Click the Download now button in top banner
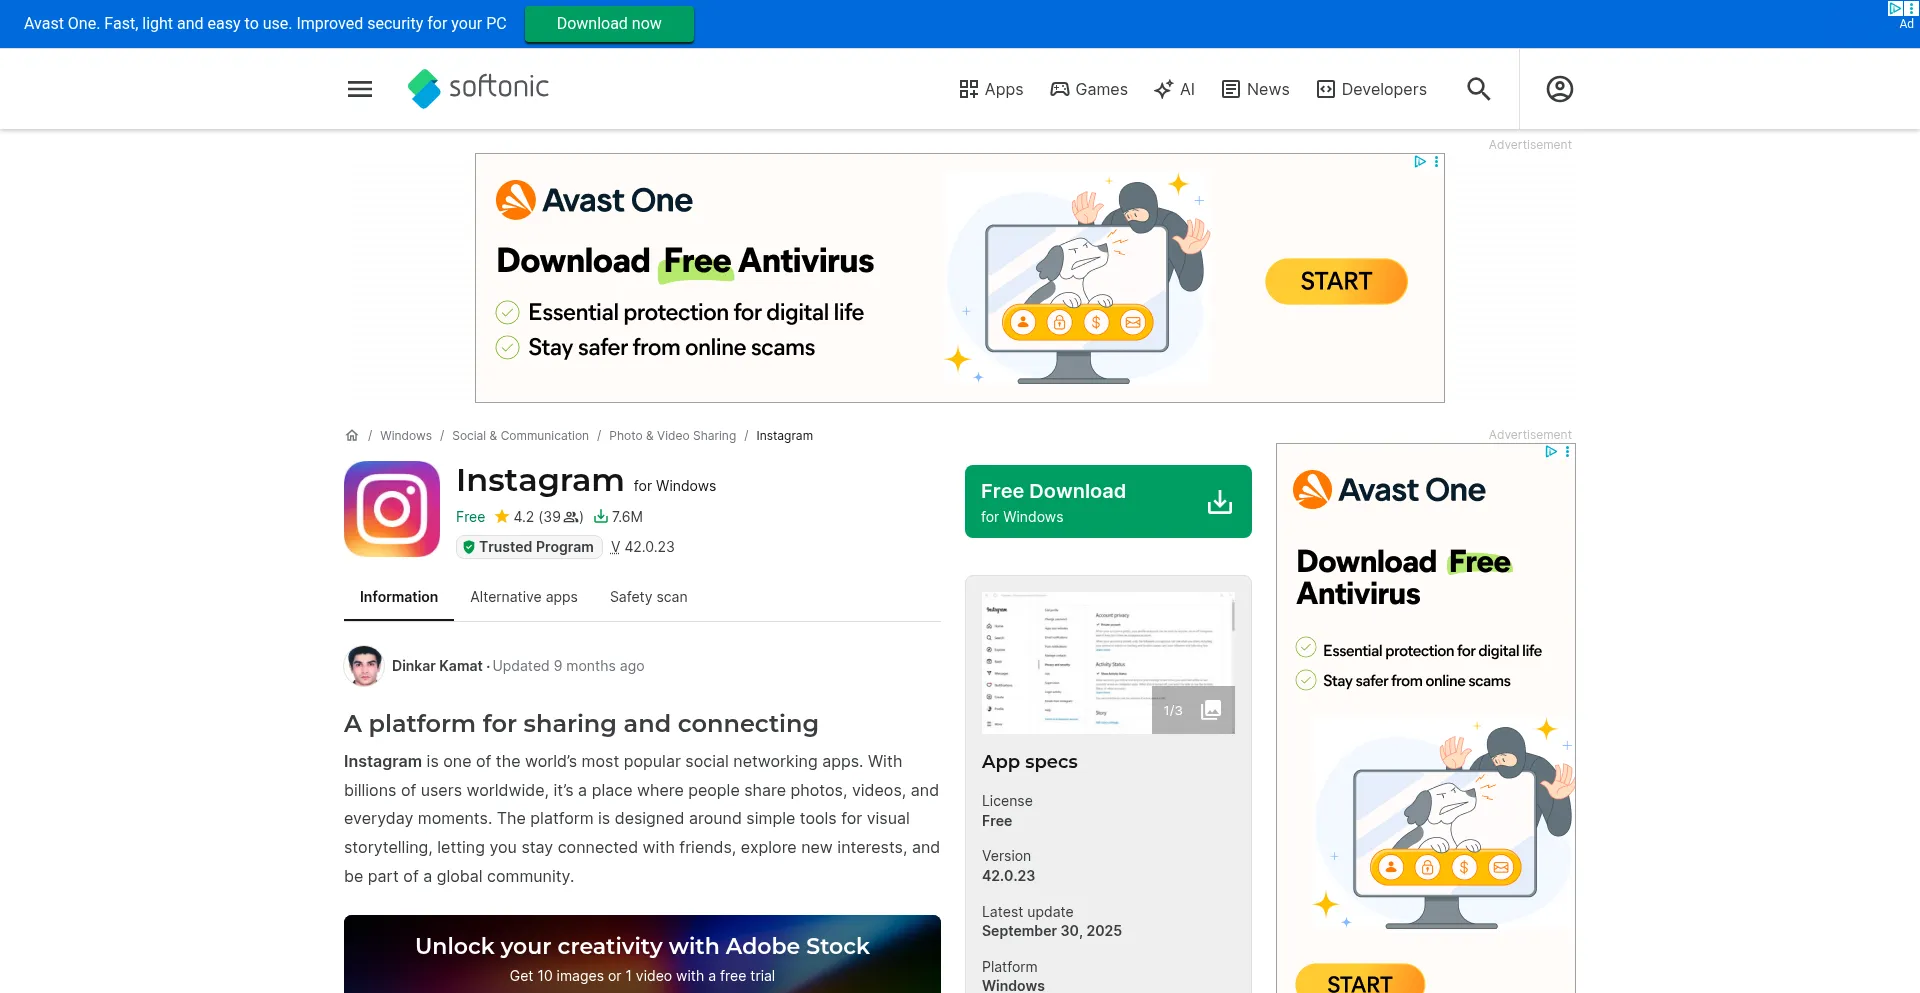1920x993 pixels. tap(609, 24)
